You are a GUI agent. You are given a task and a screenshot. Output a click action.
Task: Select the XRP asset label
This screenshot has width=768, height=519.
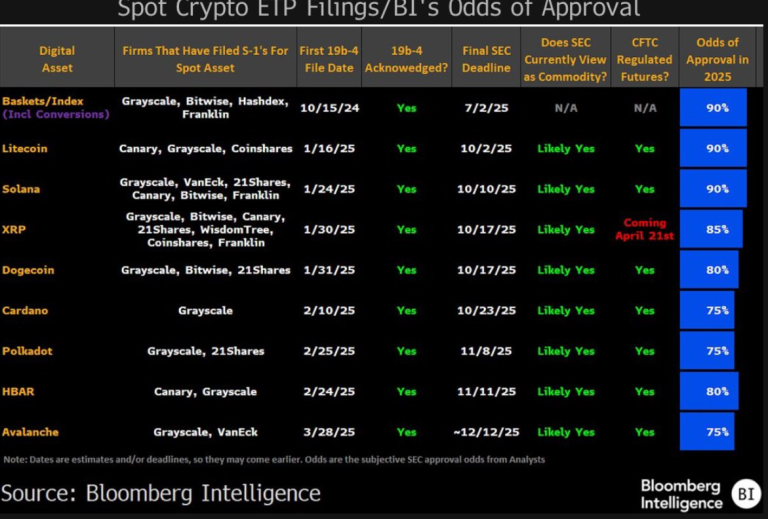coord(14,230)
